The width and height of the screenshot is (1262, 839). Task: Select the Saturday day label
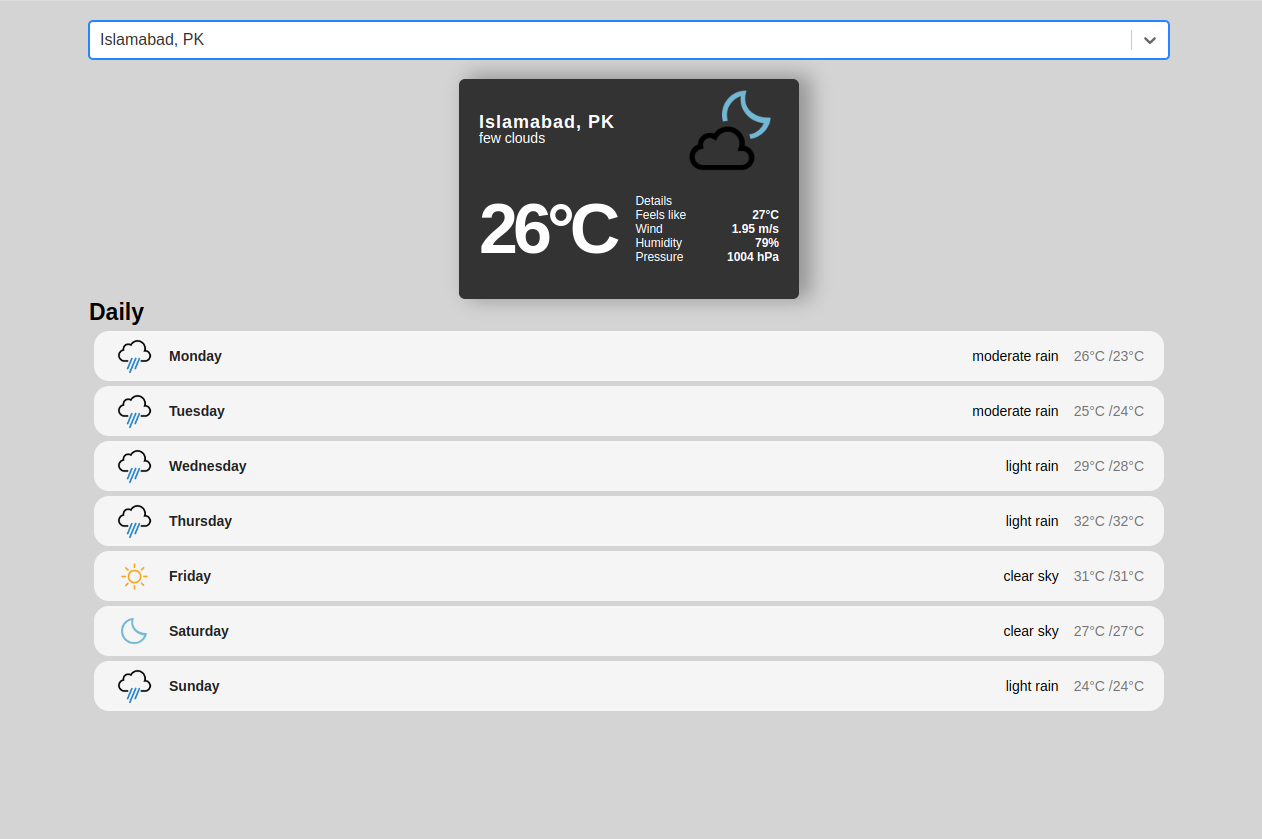pos(199,631)
